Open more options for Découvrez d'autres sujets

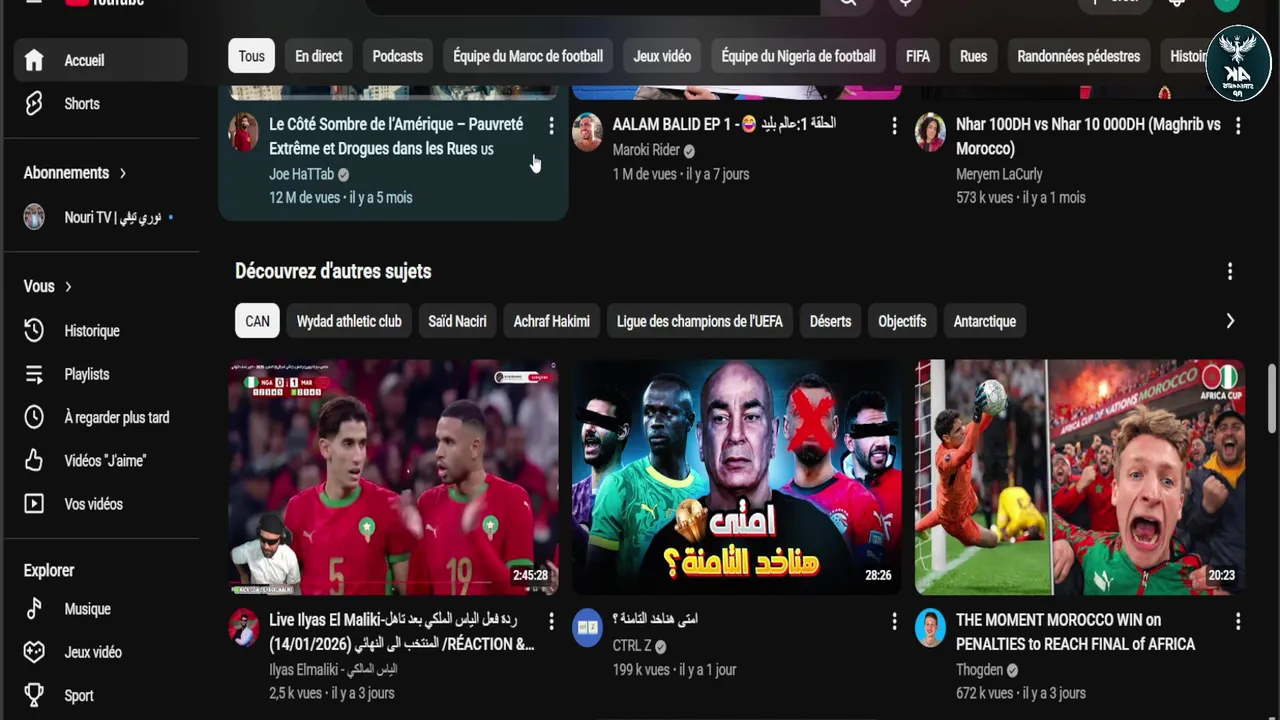tap(1230, 271)
